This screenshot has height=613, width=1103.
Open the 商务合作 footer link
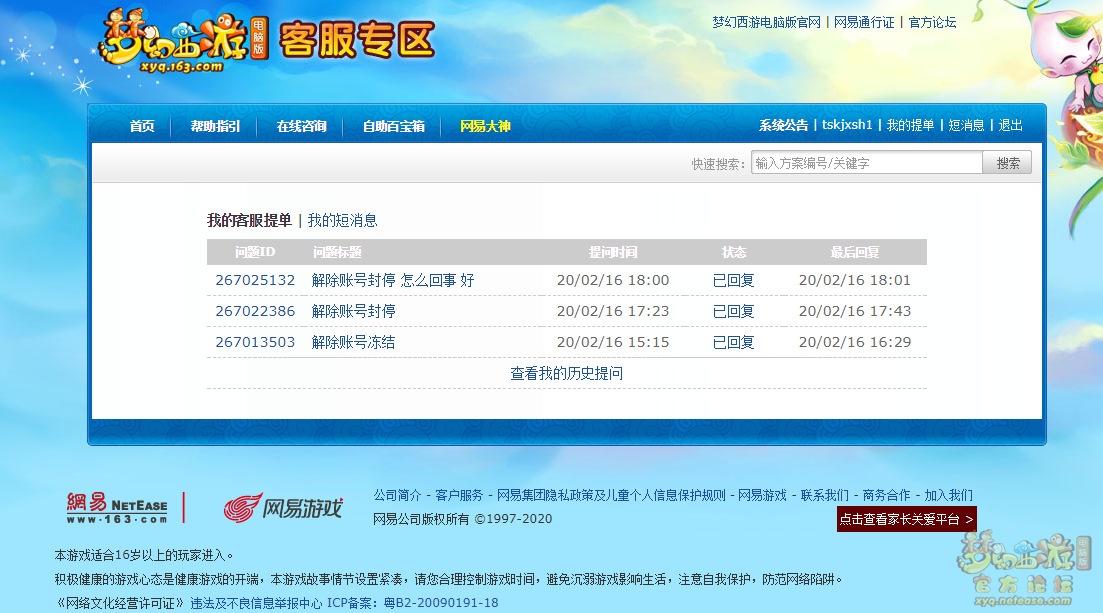pos(886,495)
